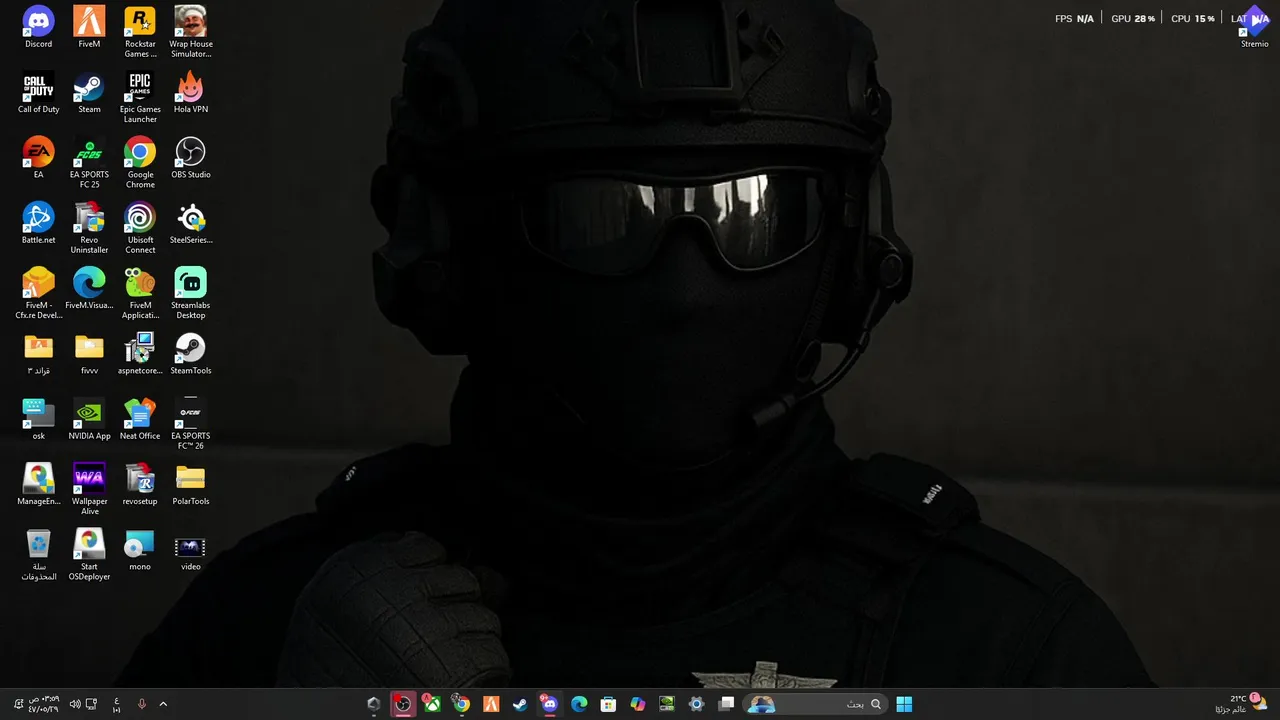Open the NVIDIA app in the taskbar
The width and height of the screenshot is (1280, 720).
[667, 704]
